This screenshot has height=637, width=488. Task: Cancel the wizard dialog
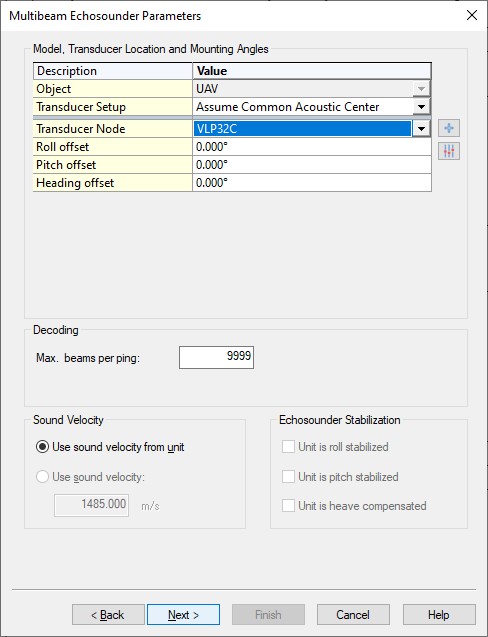click(353, 615)
